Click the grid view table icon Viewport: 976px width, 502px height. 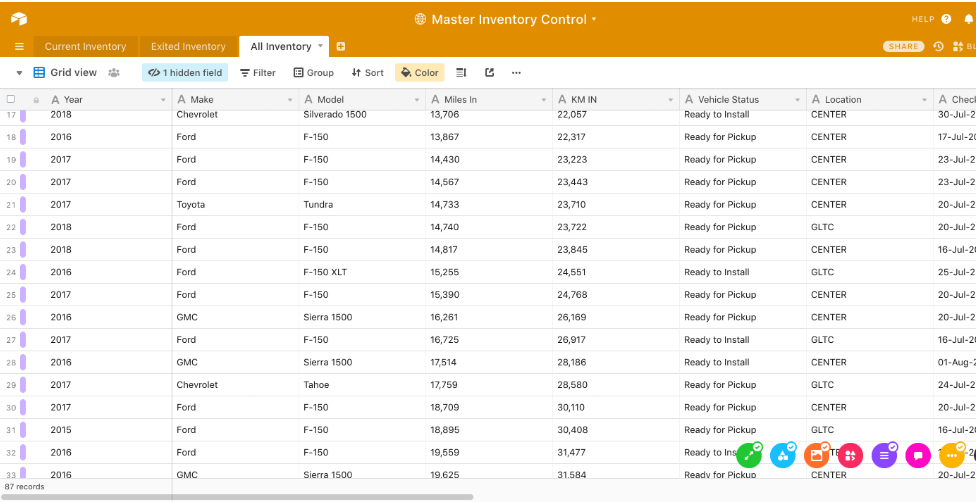39,73
